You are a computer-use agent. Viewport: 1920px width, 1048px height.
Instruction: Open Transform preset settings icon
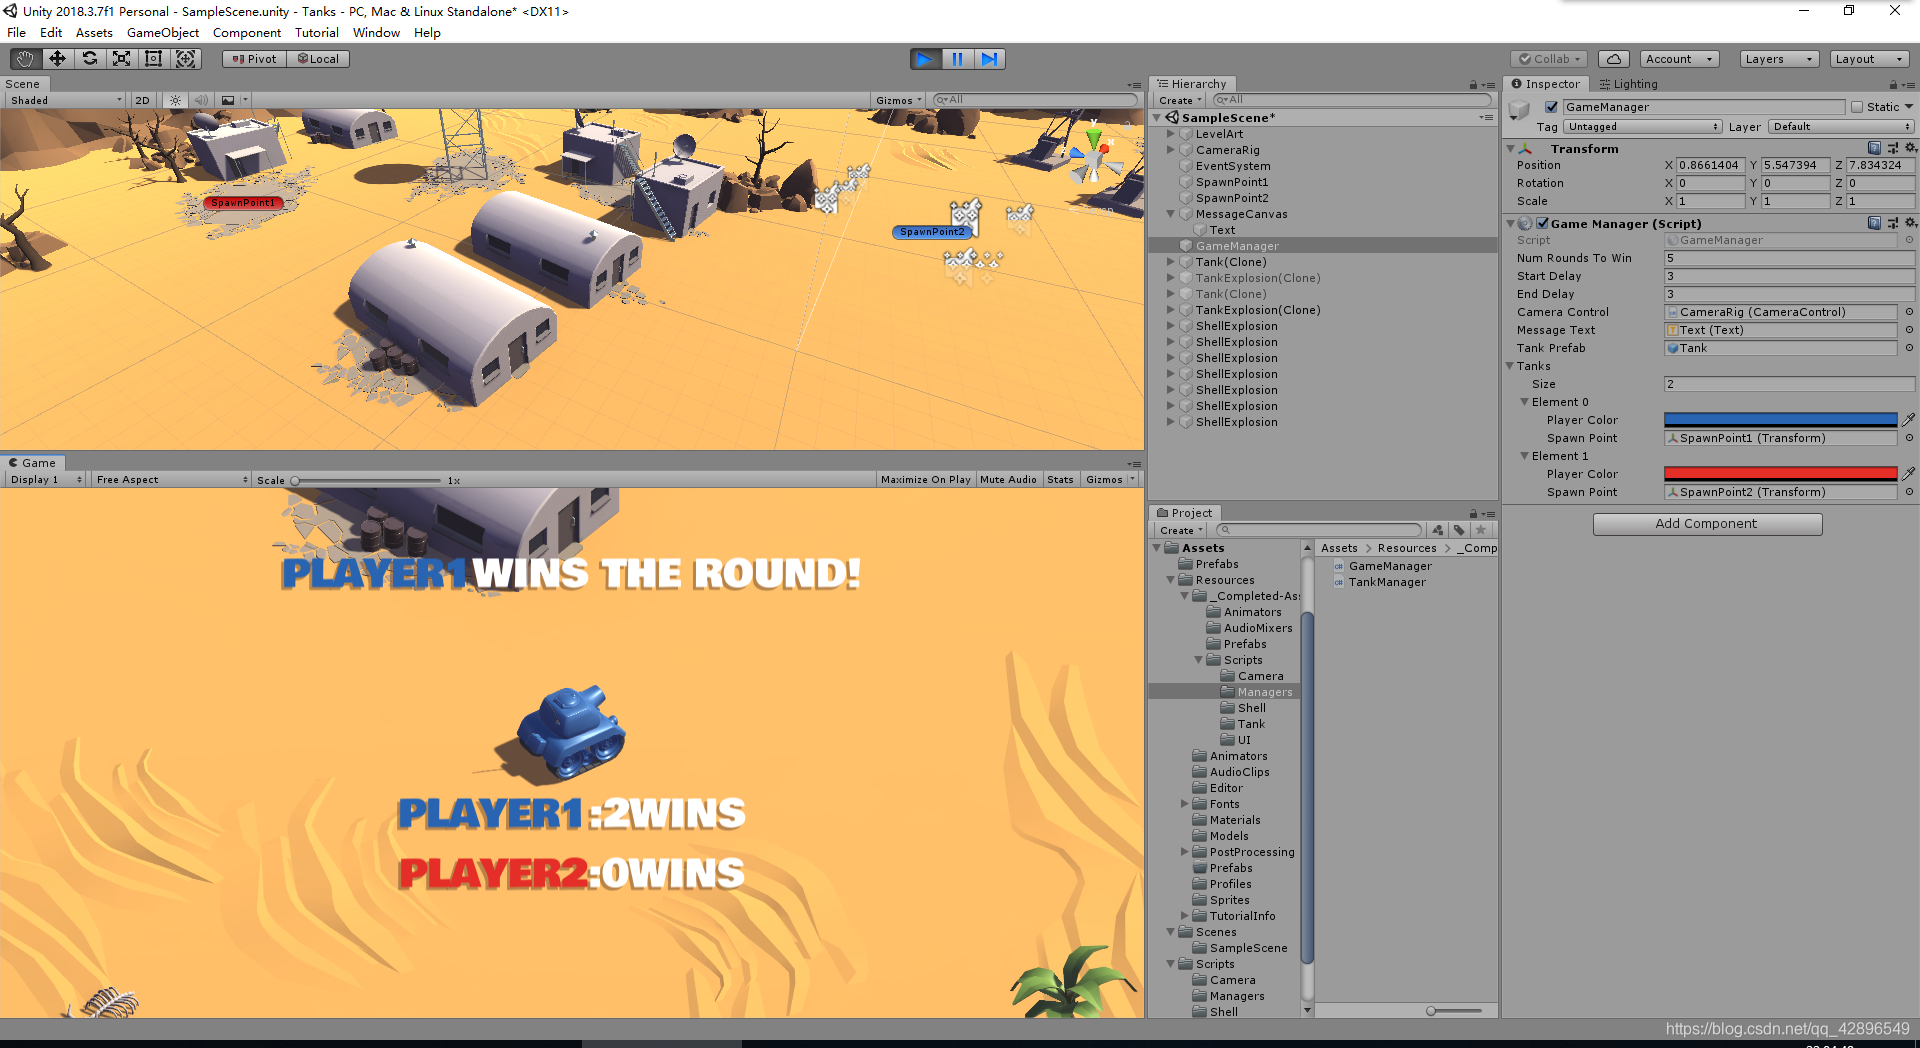pos(1893,148)
